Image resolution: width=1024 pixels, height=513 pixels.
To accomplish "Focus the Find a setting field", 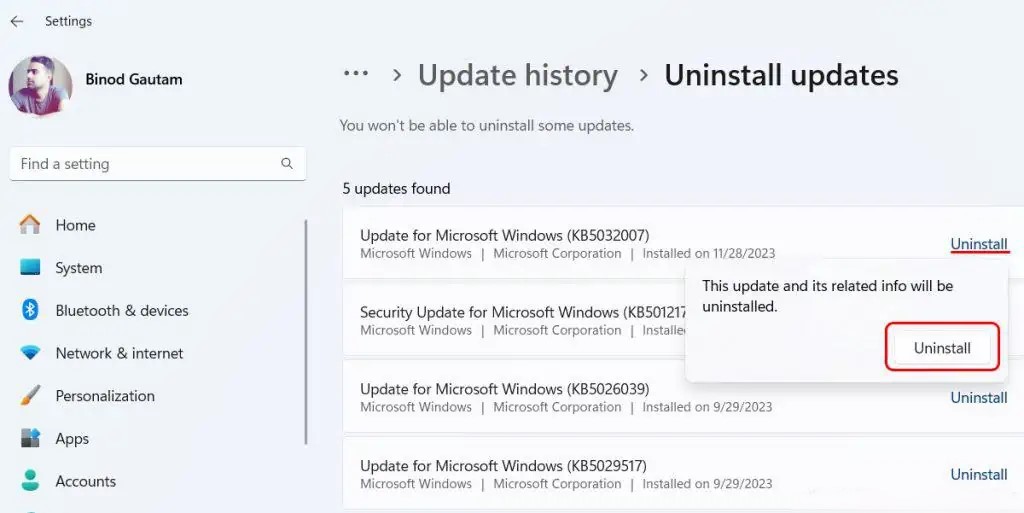I will 158,164.
